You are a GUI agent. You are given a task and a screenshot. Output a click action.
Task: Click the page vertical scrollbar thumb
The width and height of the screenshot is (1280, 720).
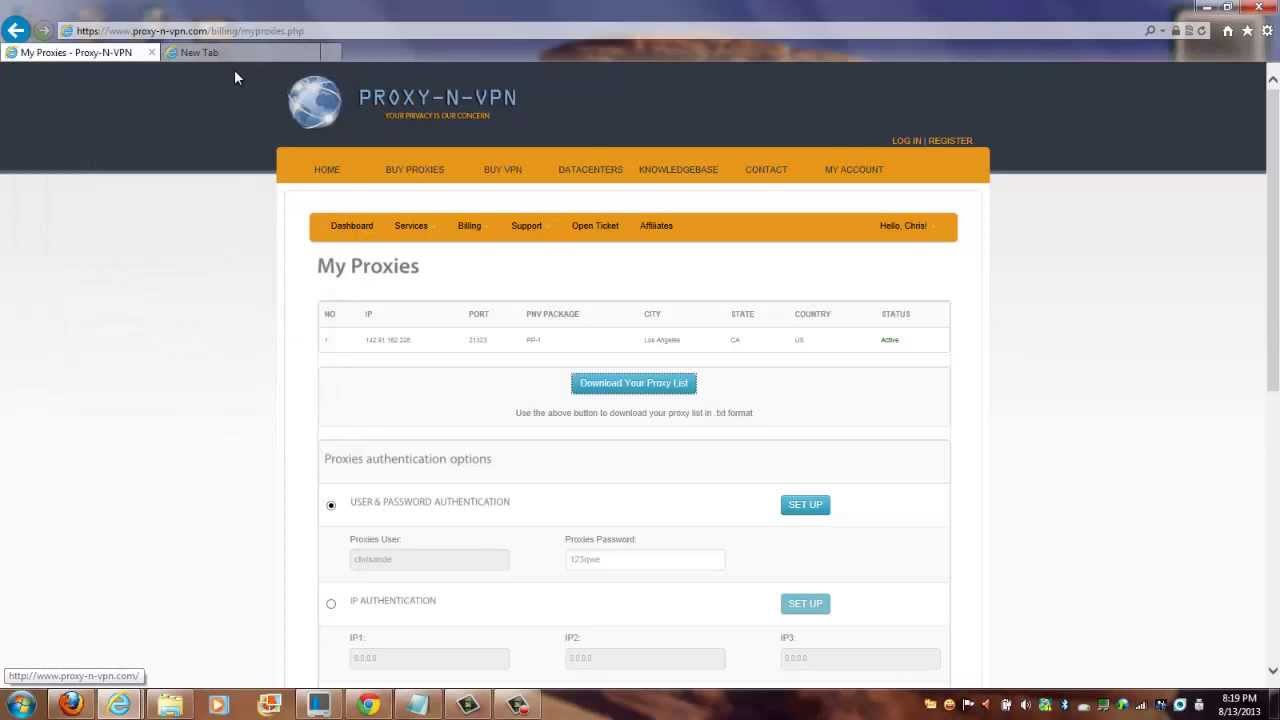(1273, 240)
